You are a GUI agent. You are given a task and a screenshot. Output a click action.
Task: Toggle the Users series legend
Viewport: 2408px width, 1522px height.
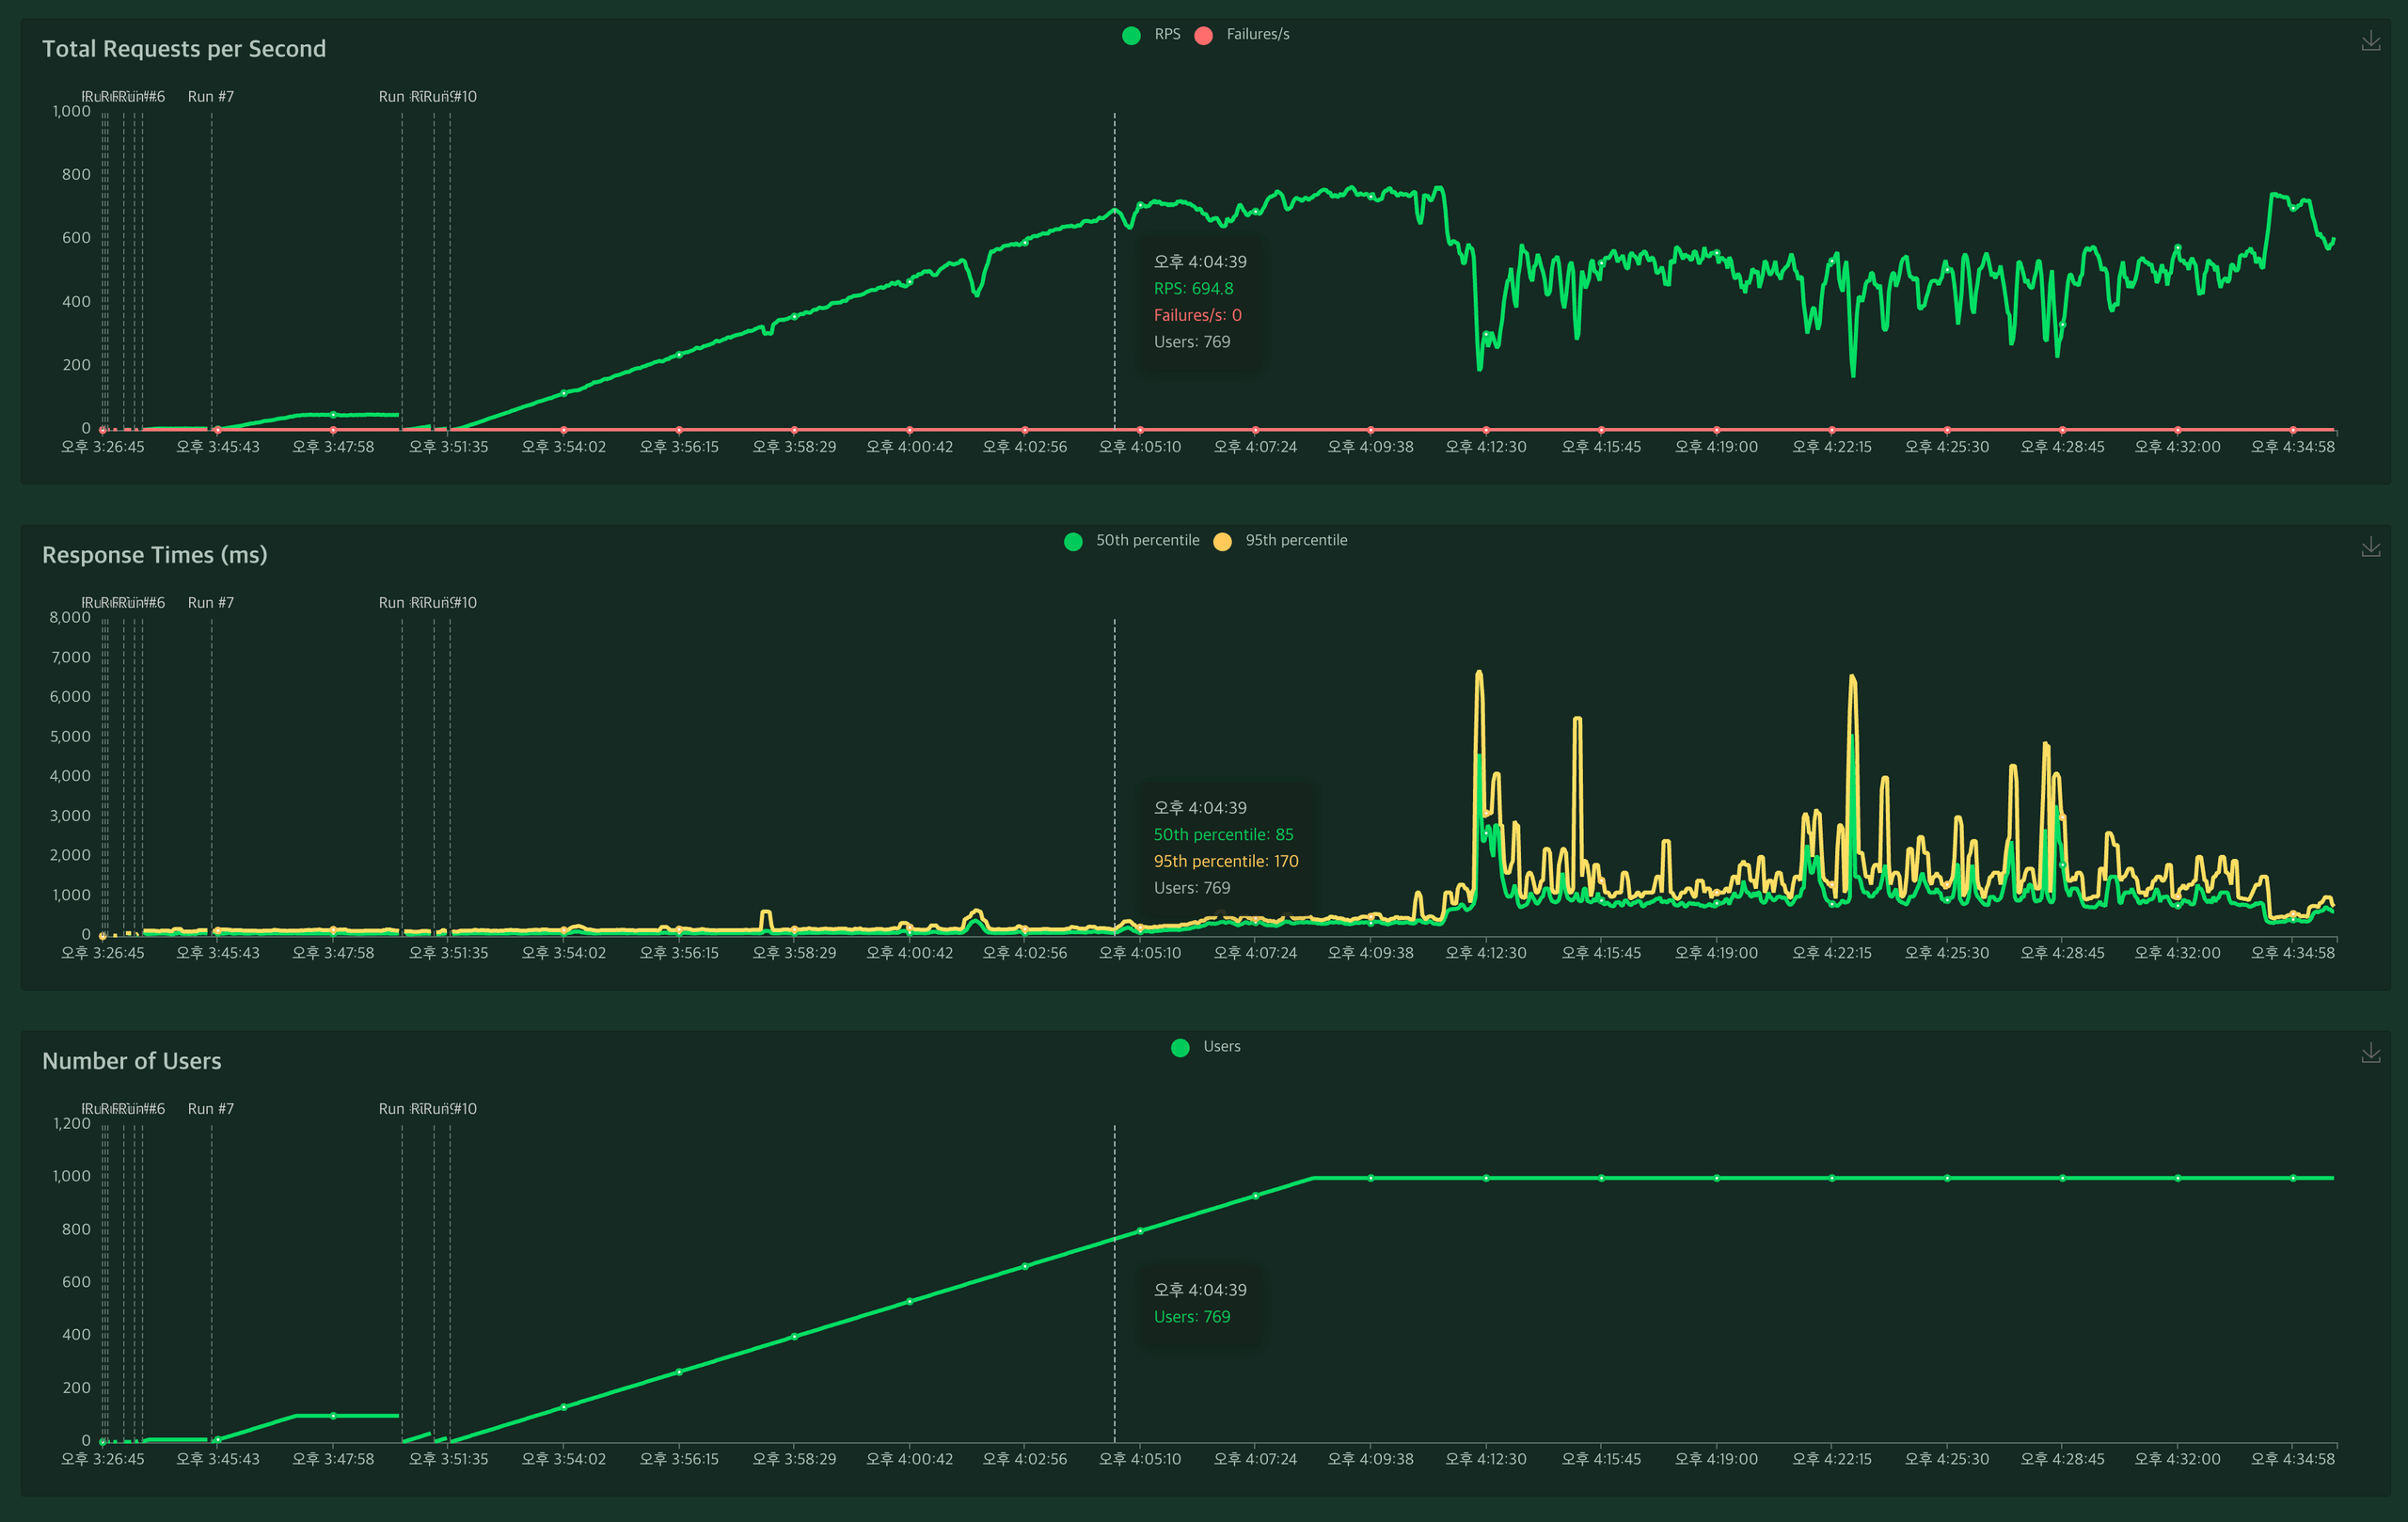coord(1221,1046)
